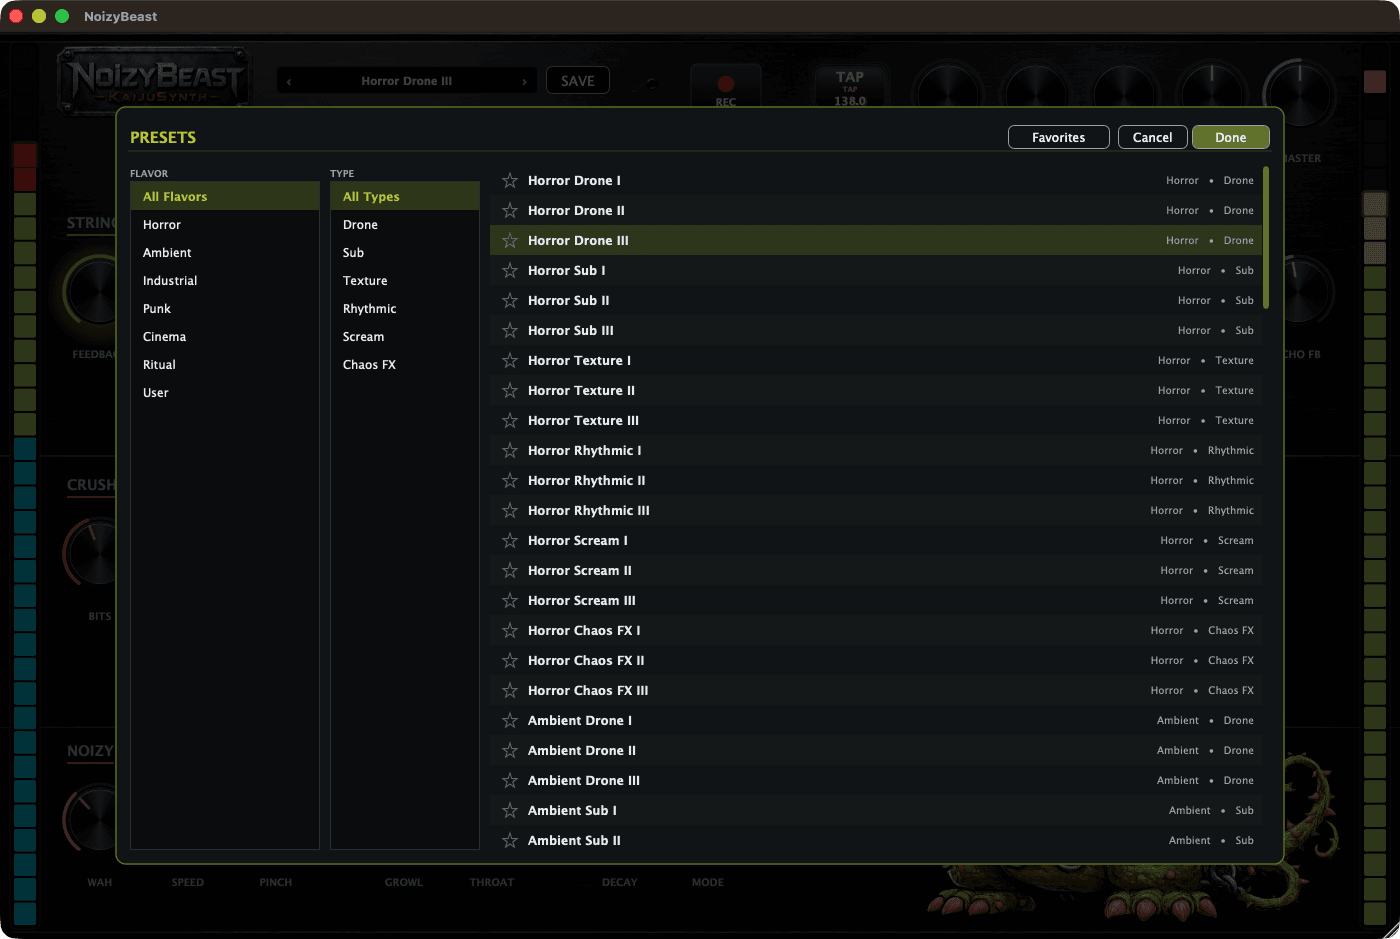Star the Horror Sub III preset
This screenshot has width=1400, height=939.
pyautogui.click(x=510, y=331)
